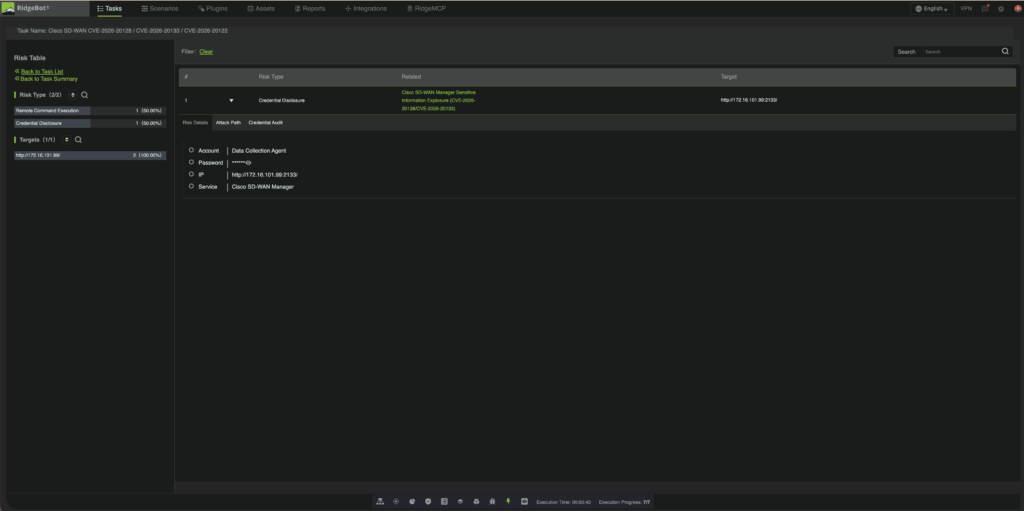This screenshot has width=1024, height=511.
Task: Toggle the Risk Type sort control
Action: [72, 95]
